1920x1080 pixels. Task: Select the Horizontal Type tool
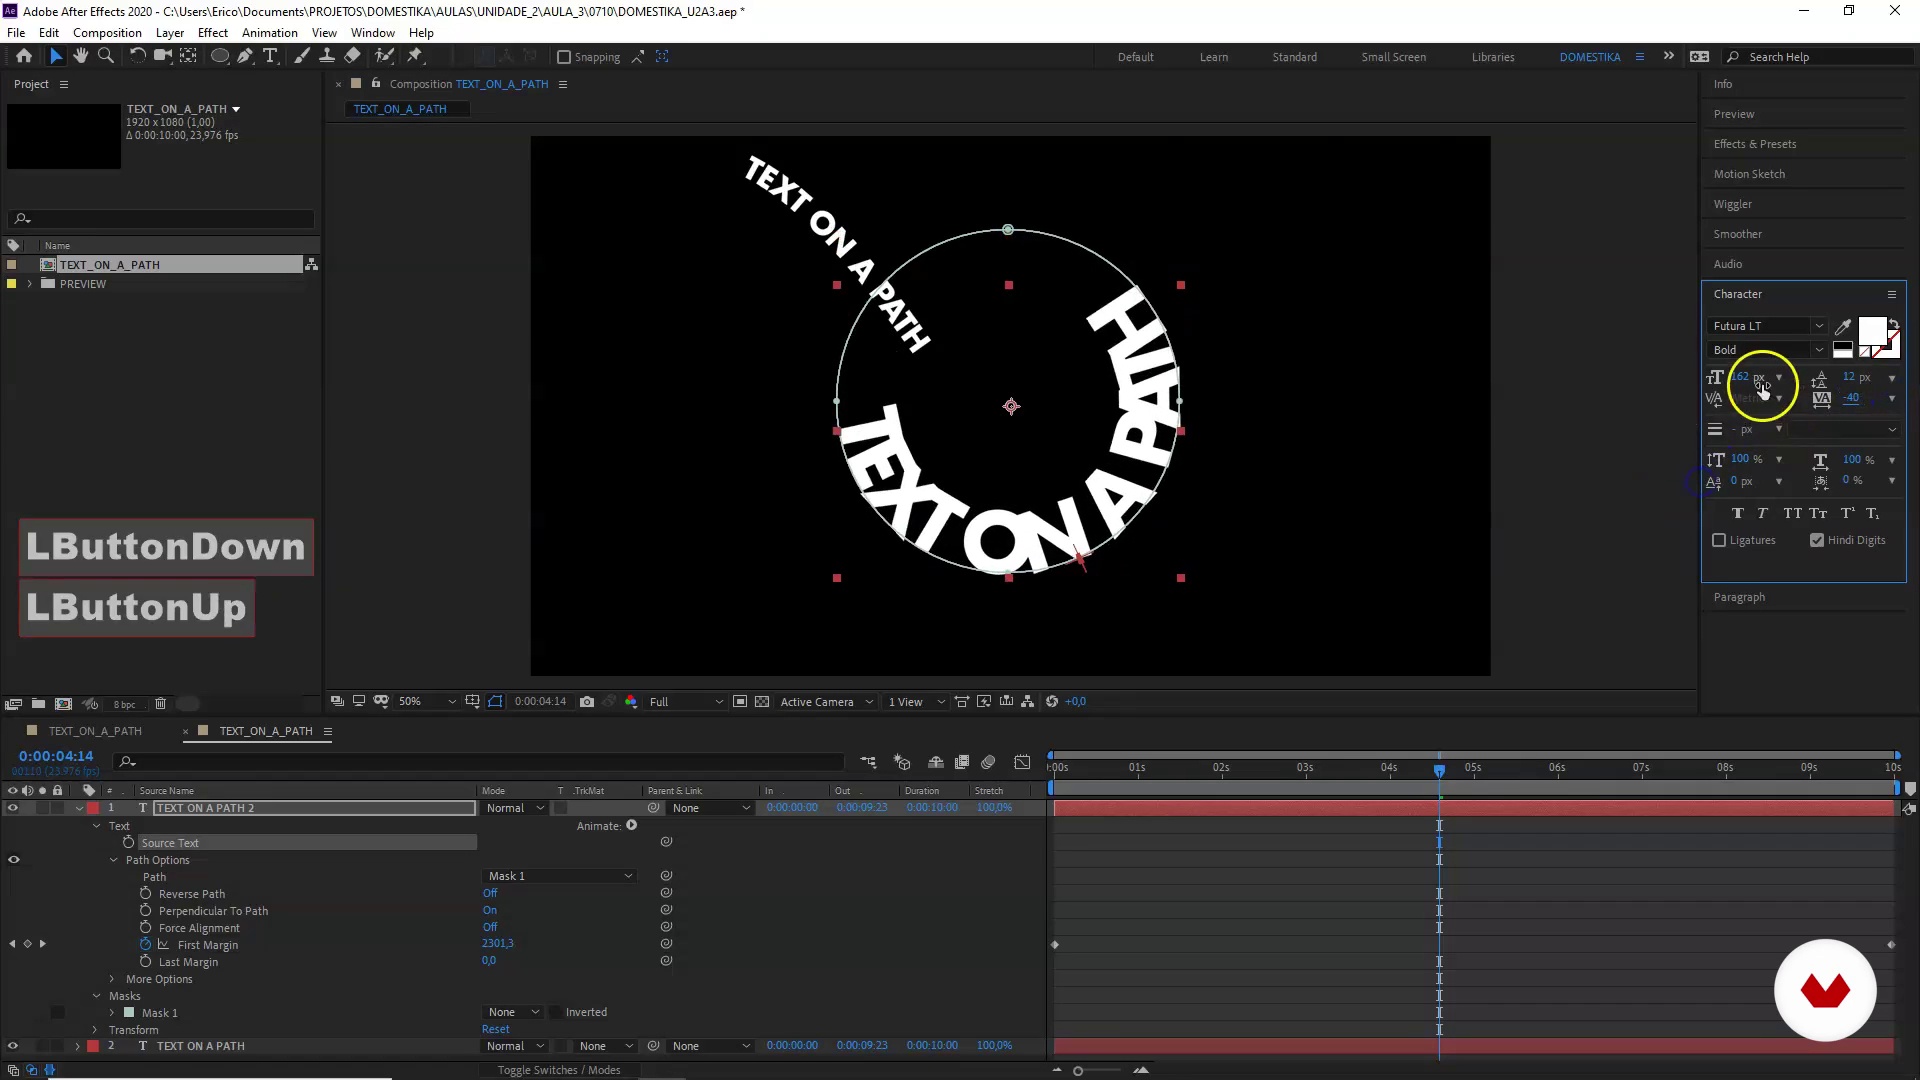tap(270, 56)
